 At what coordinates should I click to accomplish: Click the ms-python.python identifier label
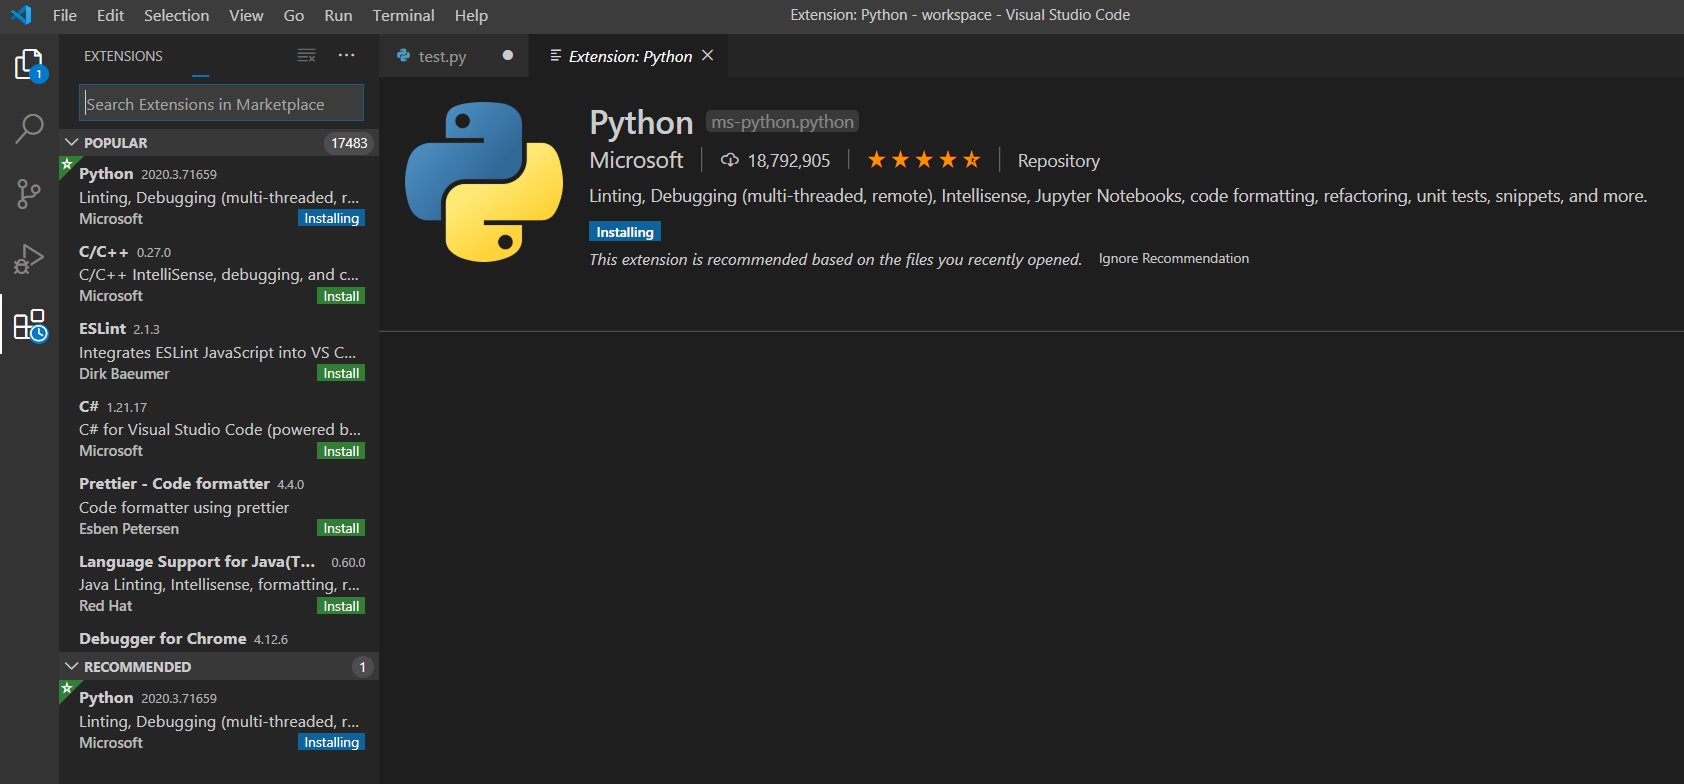(x=782, y=122)
